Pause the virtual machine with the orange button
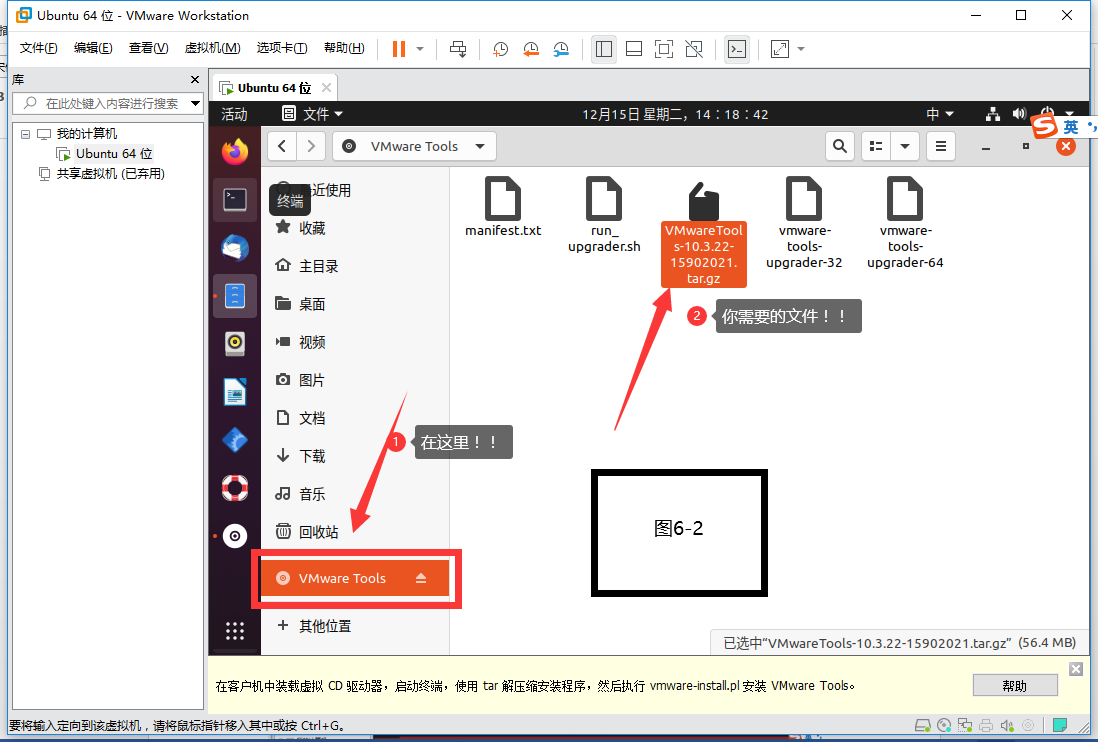The height and width of the screenshot is (742, 1098). [x=398, y=49]
